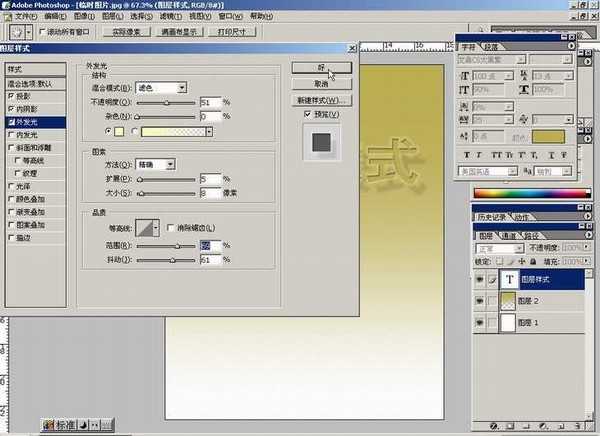This screenshot has height=436, width=600.
Task: Click the 不透明度 opacity slider in Outer Glow
Action: pyautogui.click(x=166, y=103)
